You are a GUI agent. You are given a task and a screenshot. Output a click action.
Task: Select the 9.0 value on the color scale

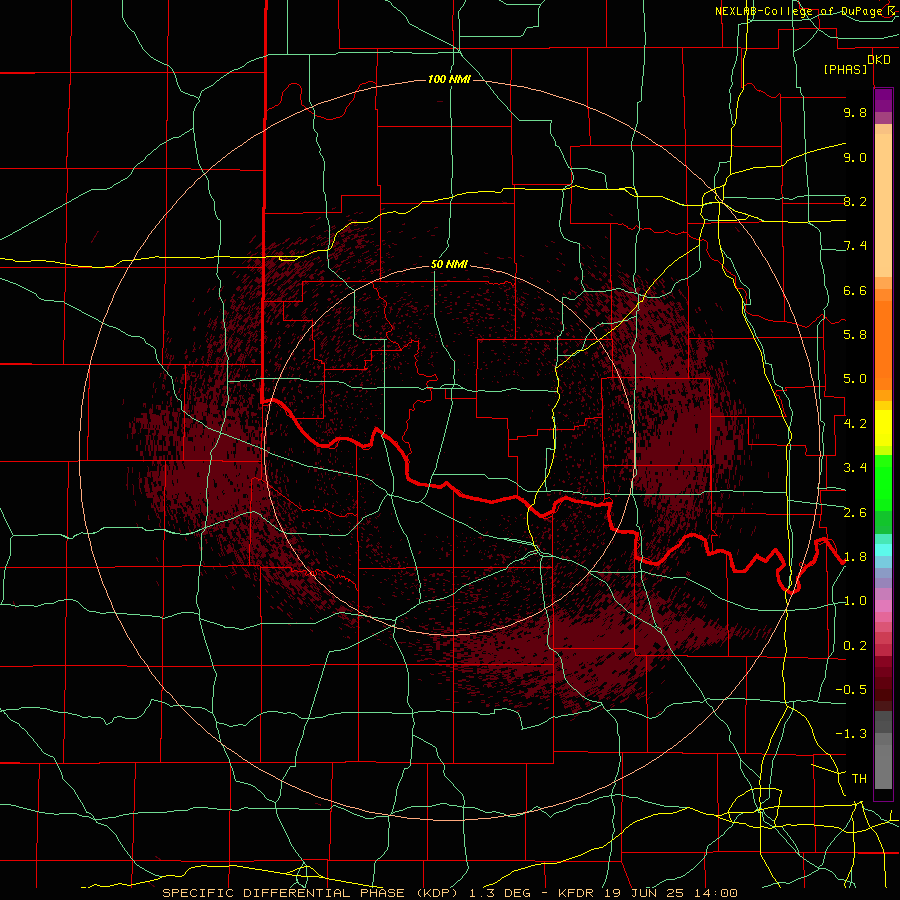855,157
